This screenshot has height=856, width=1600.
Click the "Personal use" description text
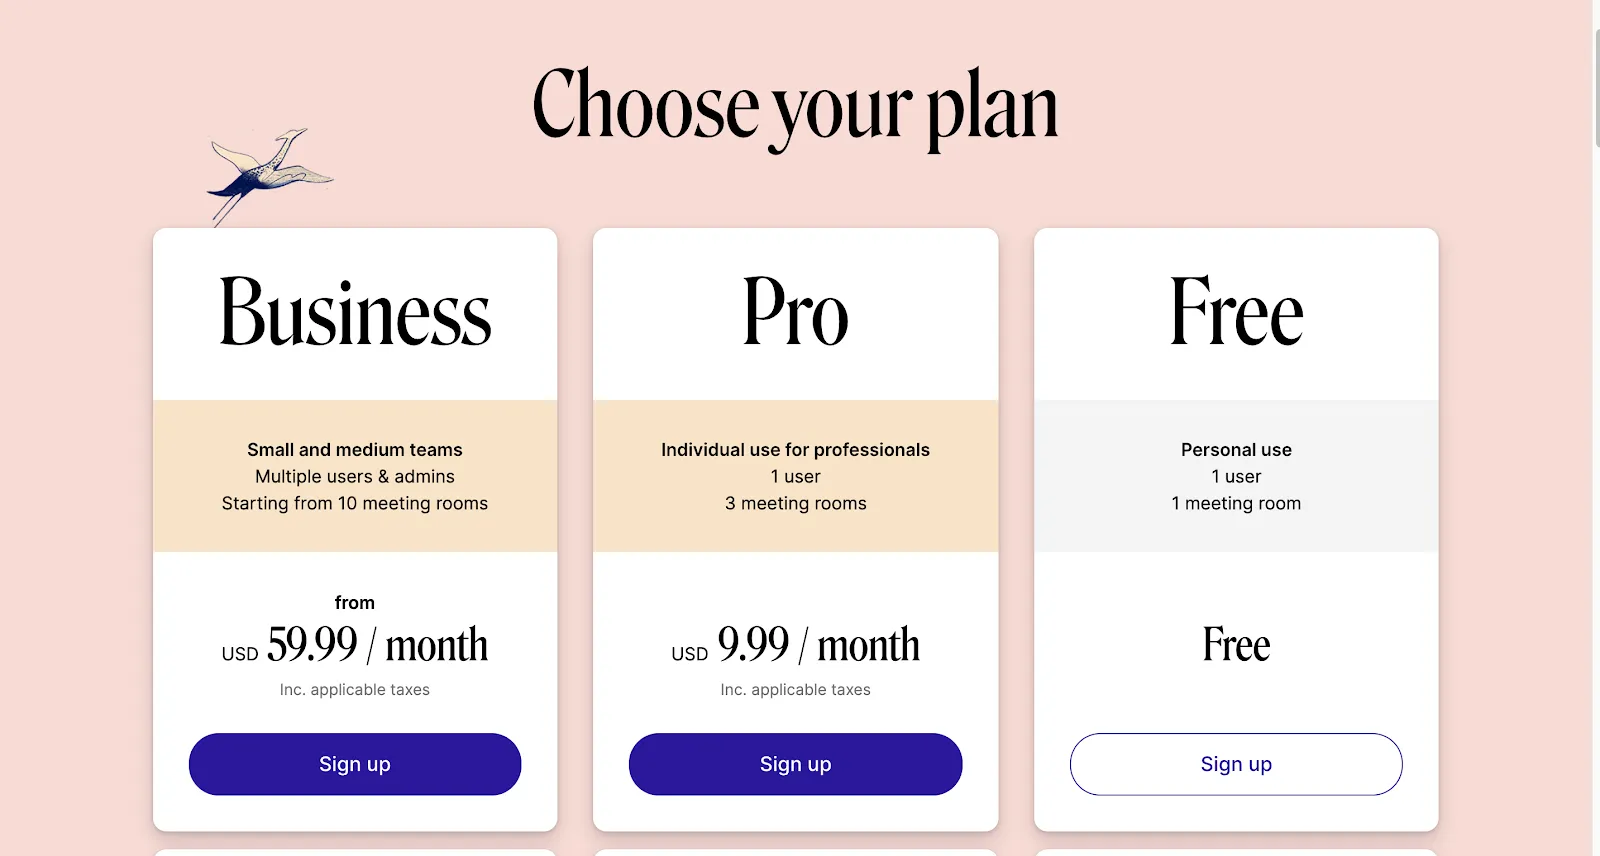coord(1236,450)
